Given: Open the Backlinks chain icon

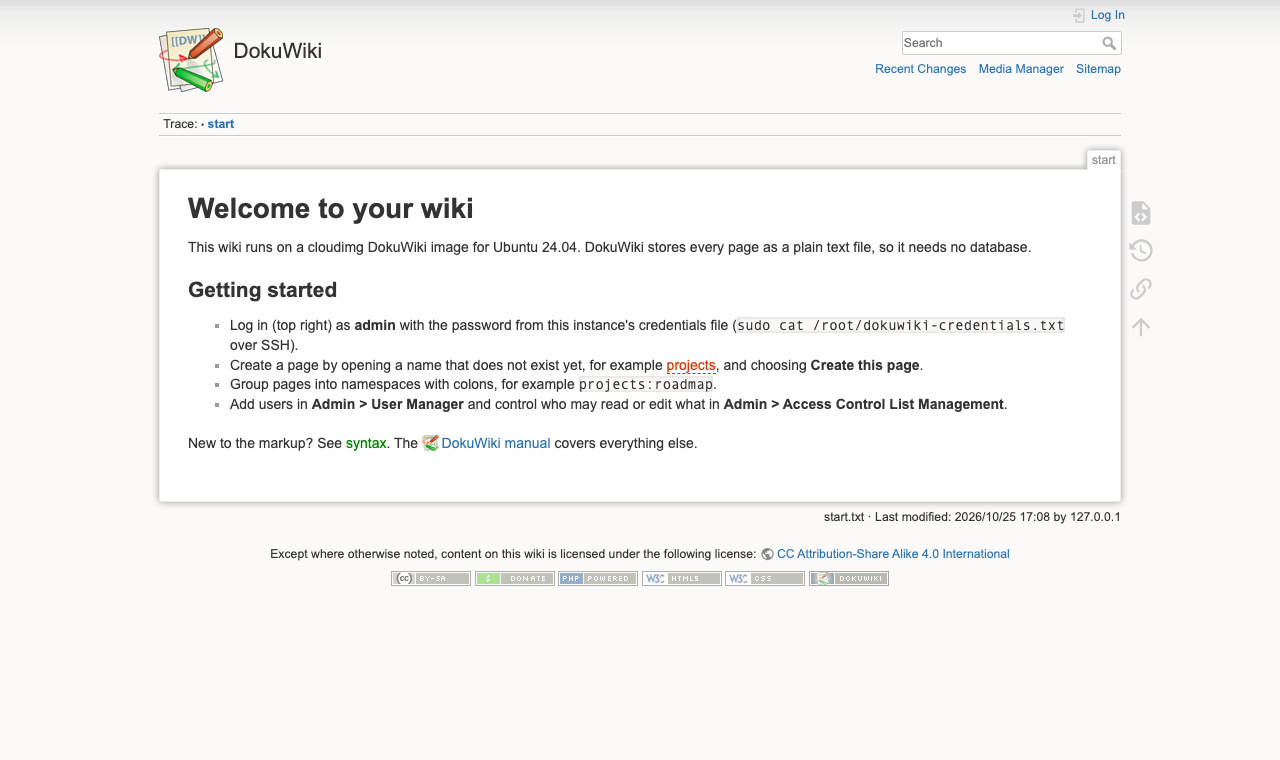Looking at the screenshot, I should click(1141, 289).
